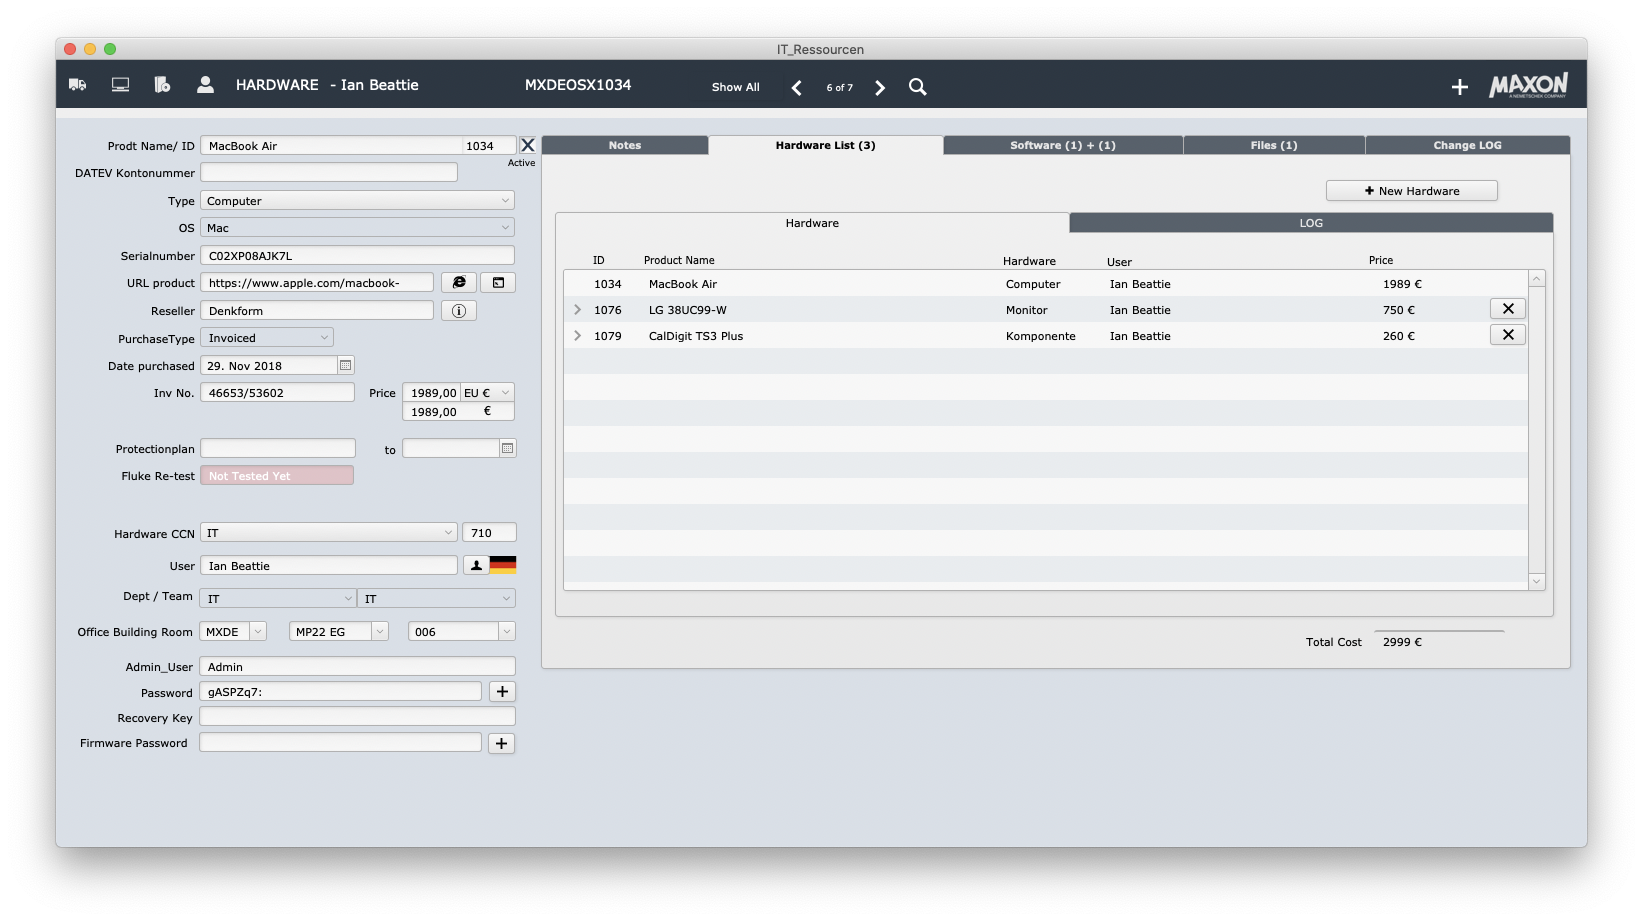This screenshot has width=1643, height=921.
Task: Click the User field Ian Beattie
Action: click(x=329, y=566)
